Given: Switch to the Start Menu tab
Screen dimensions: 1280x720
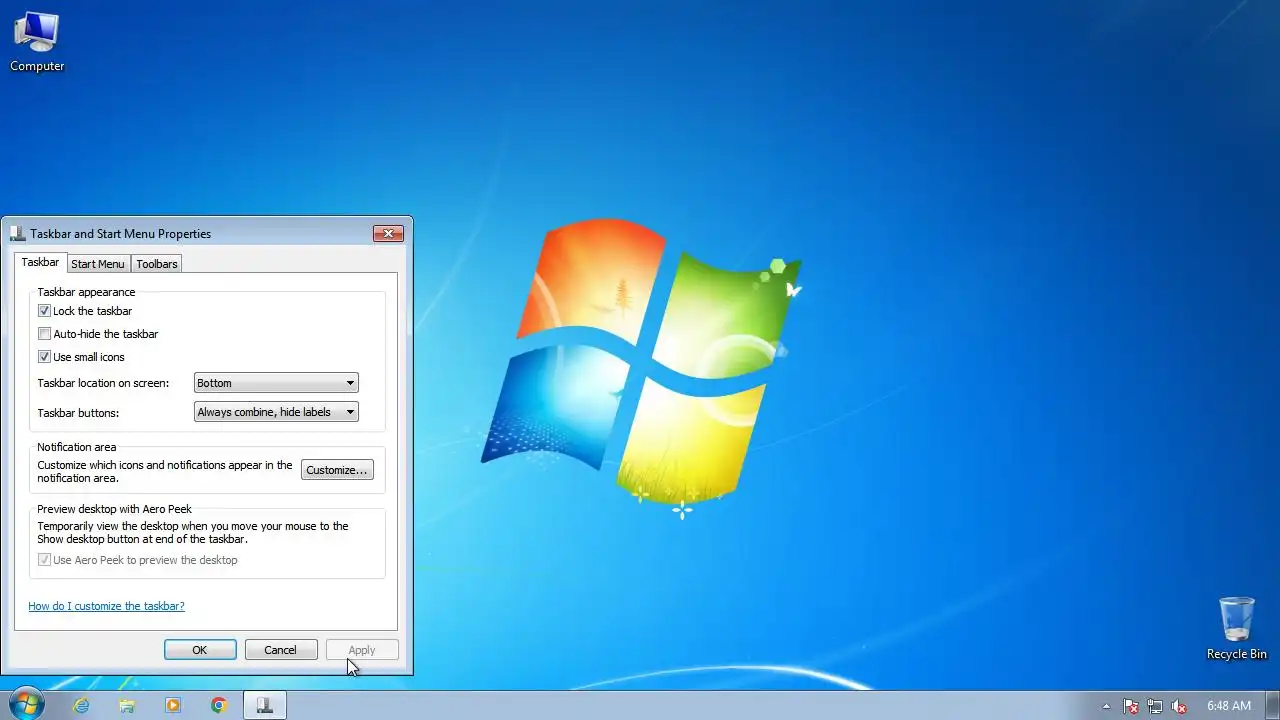Looking at the screenshot, I should click(98, 264).
